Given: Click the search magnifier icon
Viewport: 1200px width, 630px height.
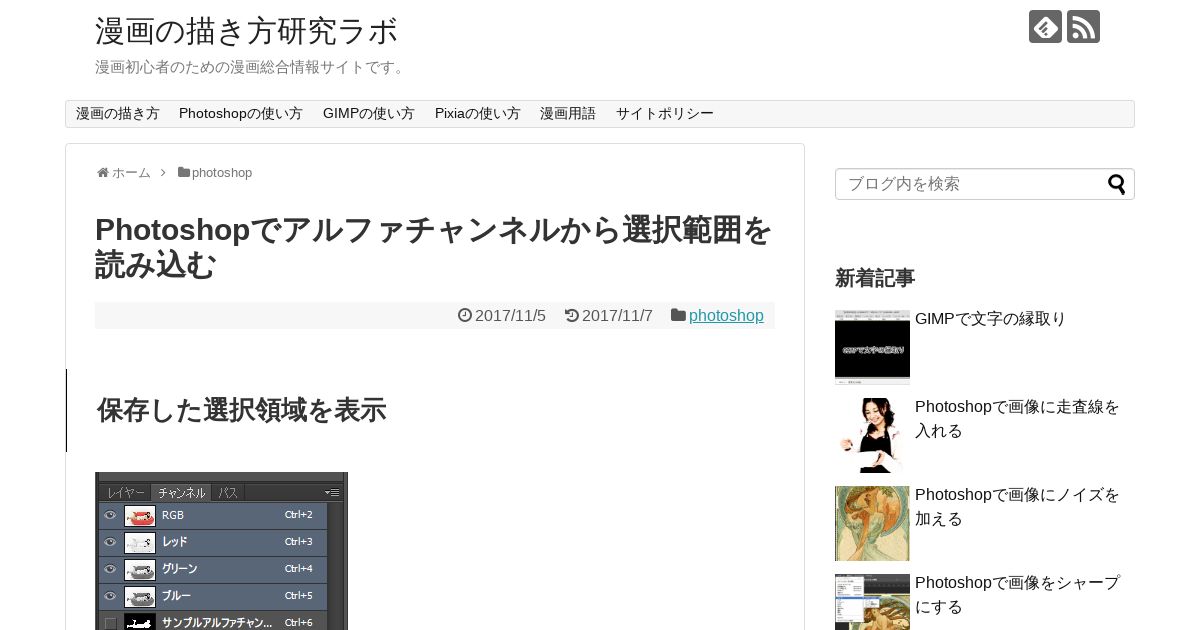Looking at the screenshot, I should click(x=1116, y=184).
